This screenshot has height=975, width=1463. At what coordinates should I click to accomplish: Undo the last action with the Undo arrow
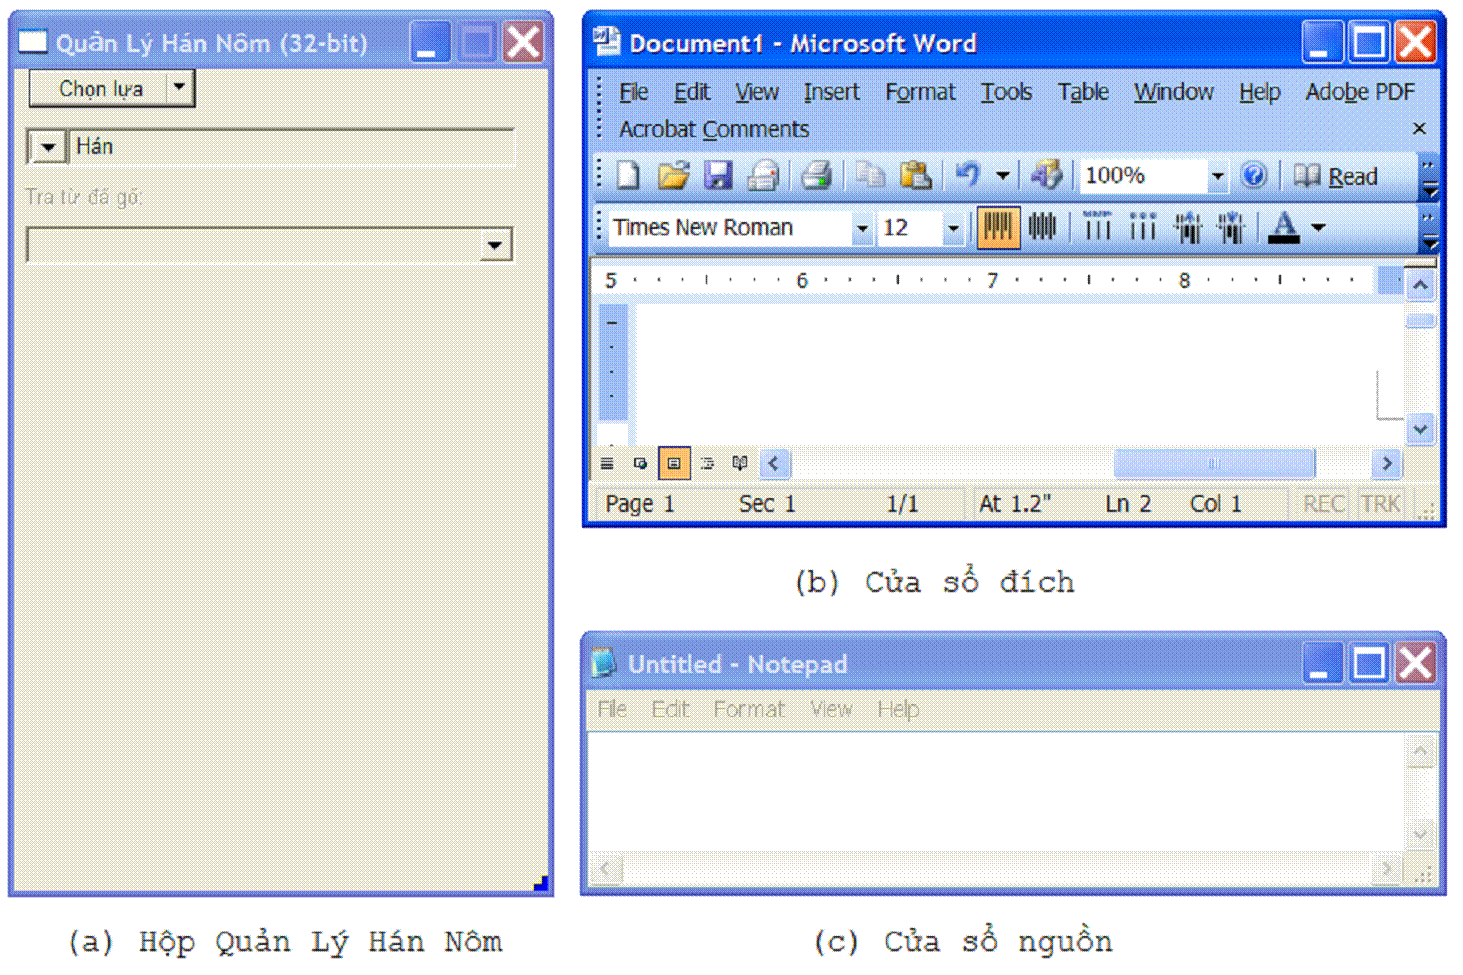pos(967,176)
